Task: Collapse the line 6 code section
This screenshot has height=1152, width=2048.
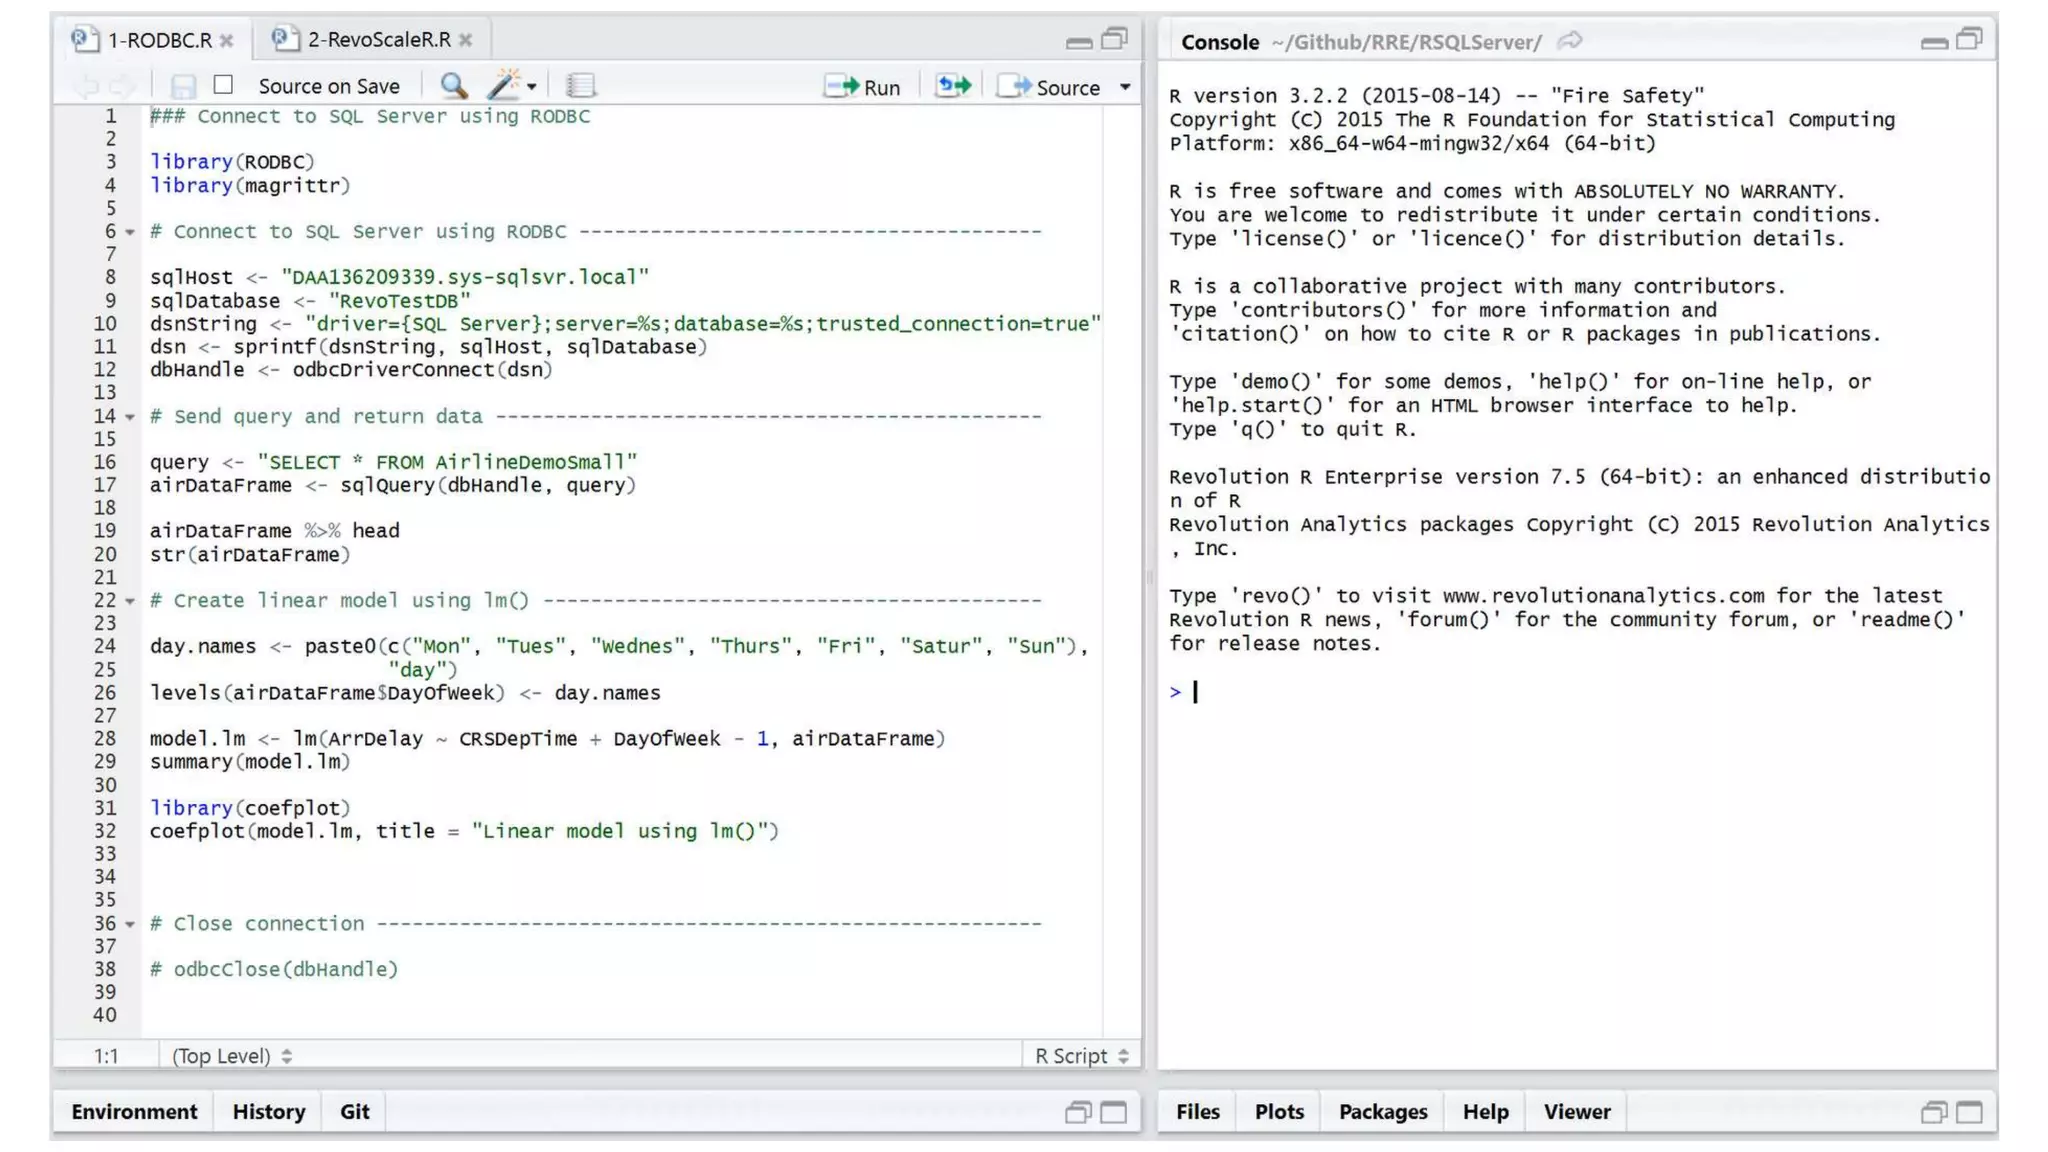Action: [130, 232]
